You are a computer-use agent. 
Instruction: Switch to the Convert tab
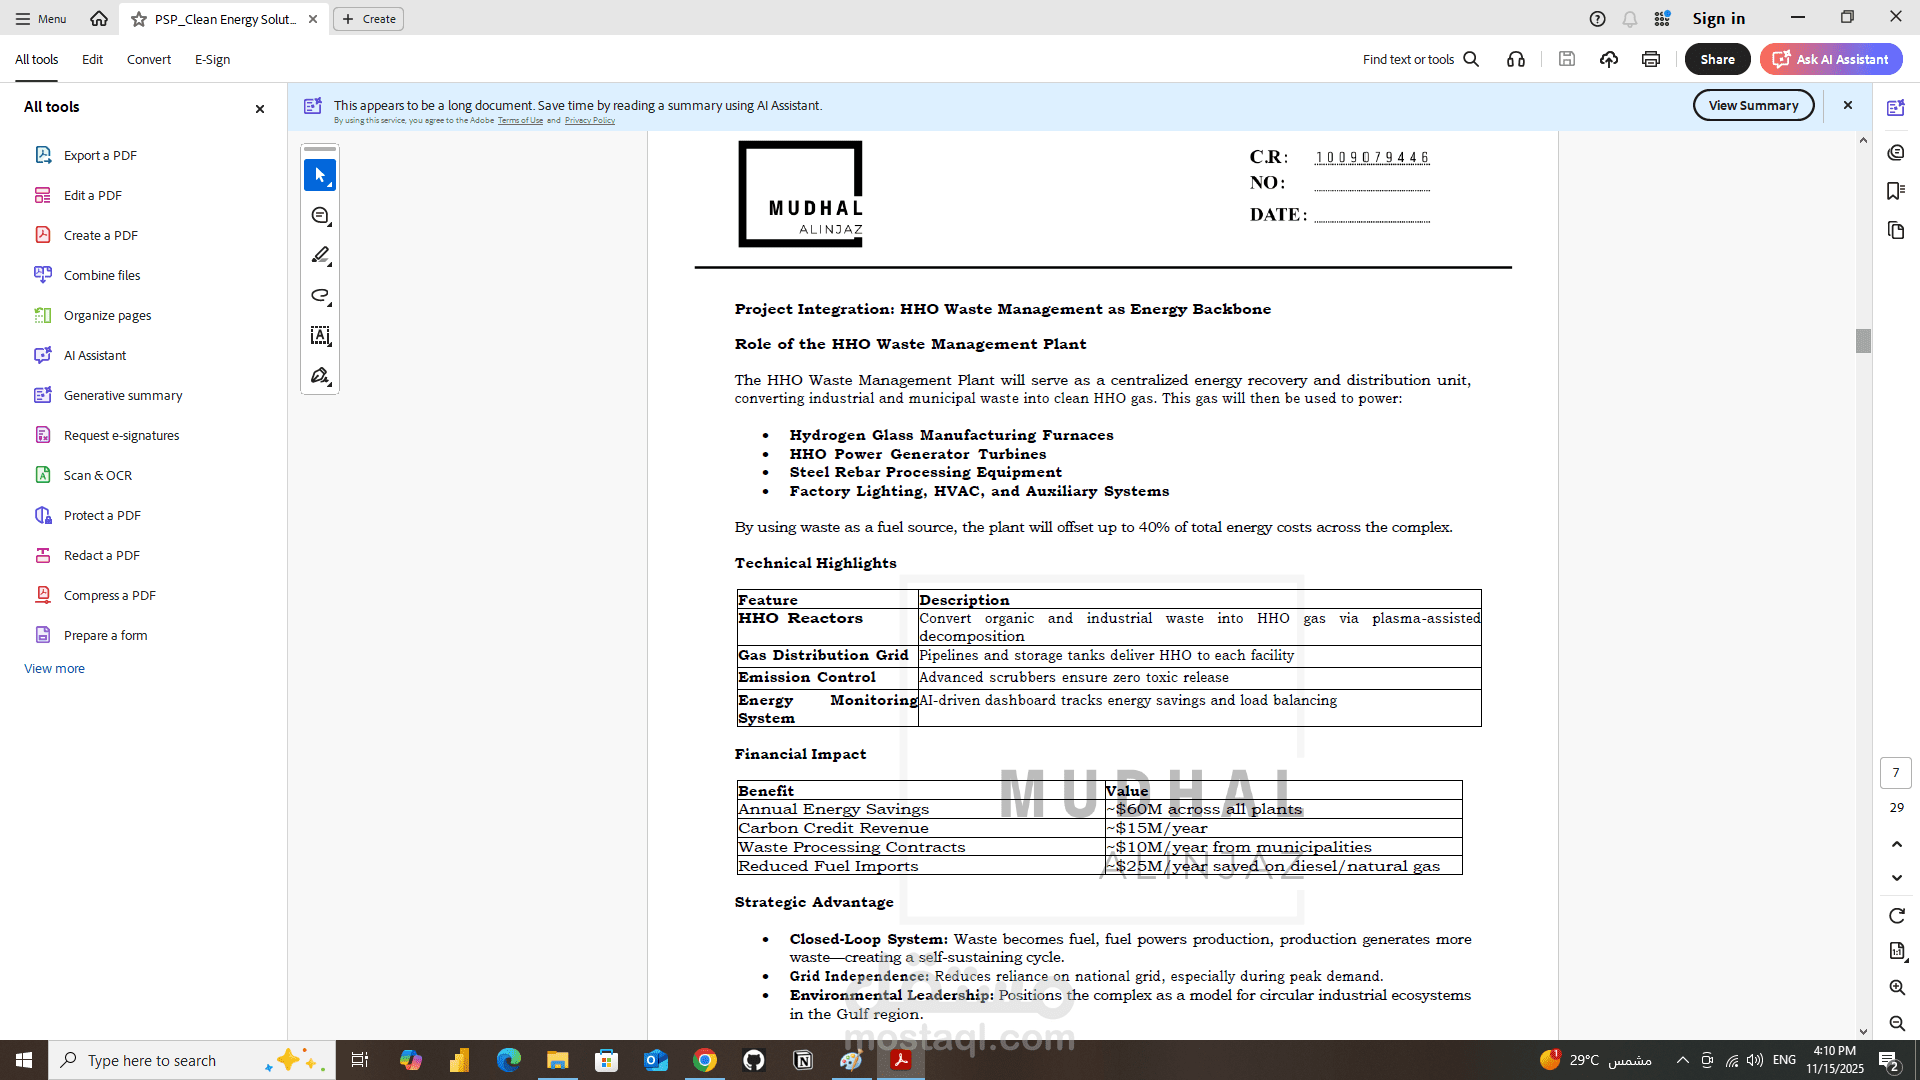pyautogui.click(x=149, y=59)
